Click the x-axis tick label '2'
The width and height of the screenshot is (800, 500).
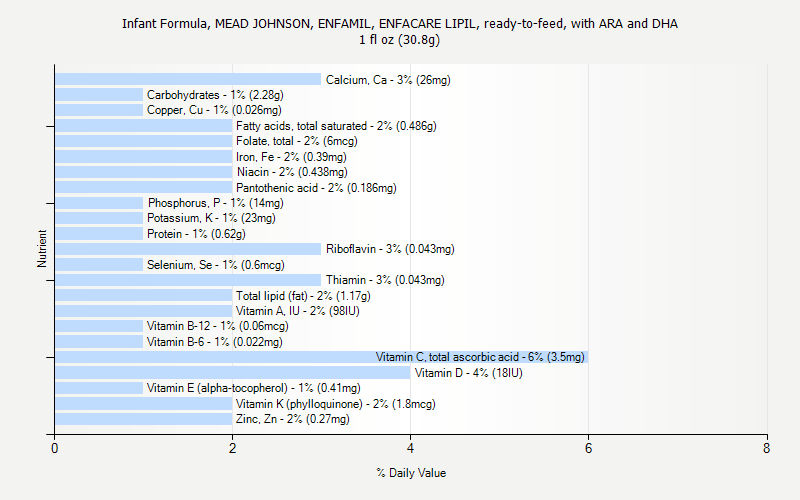[x=233, y=448]
